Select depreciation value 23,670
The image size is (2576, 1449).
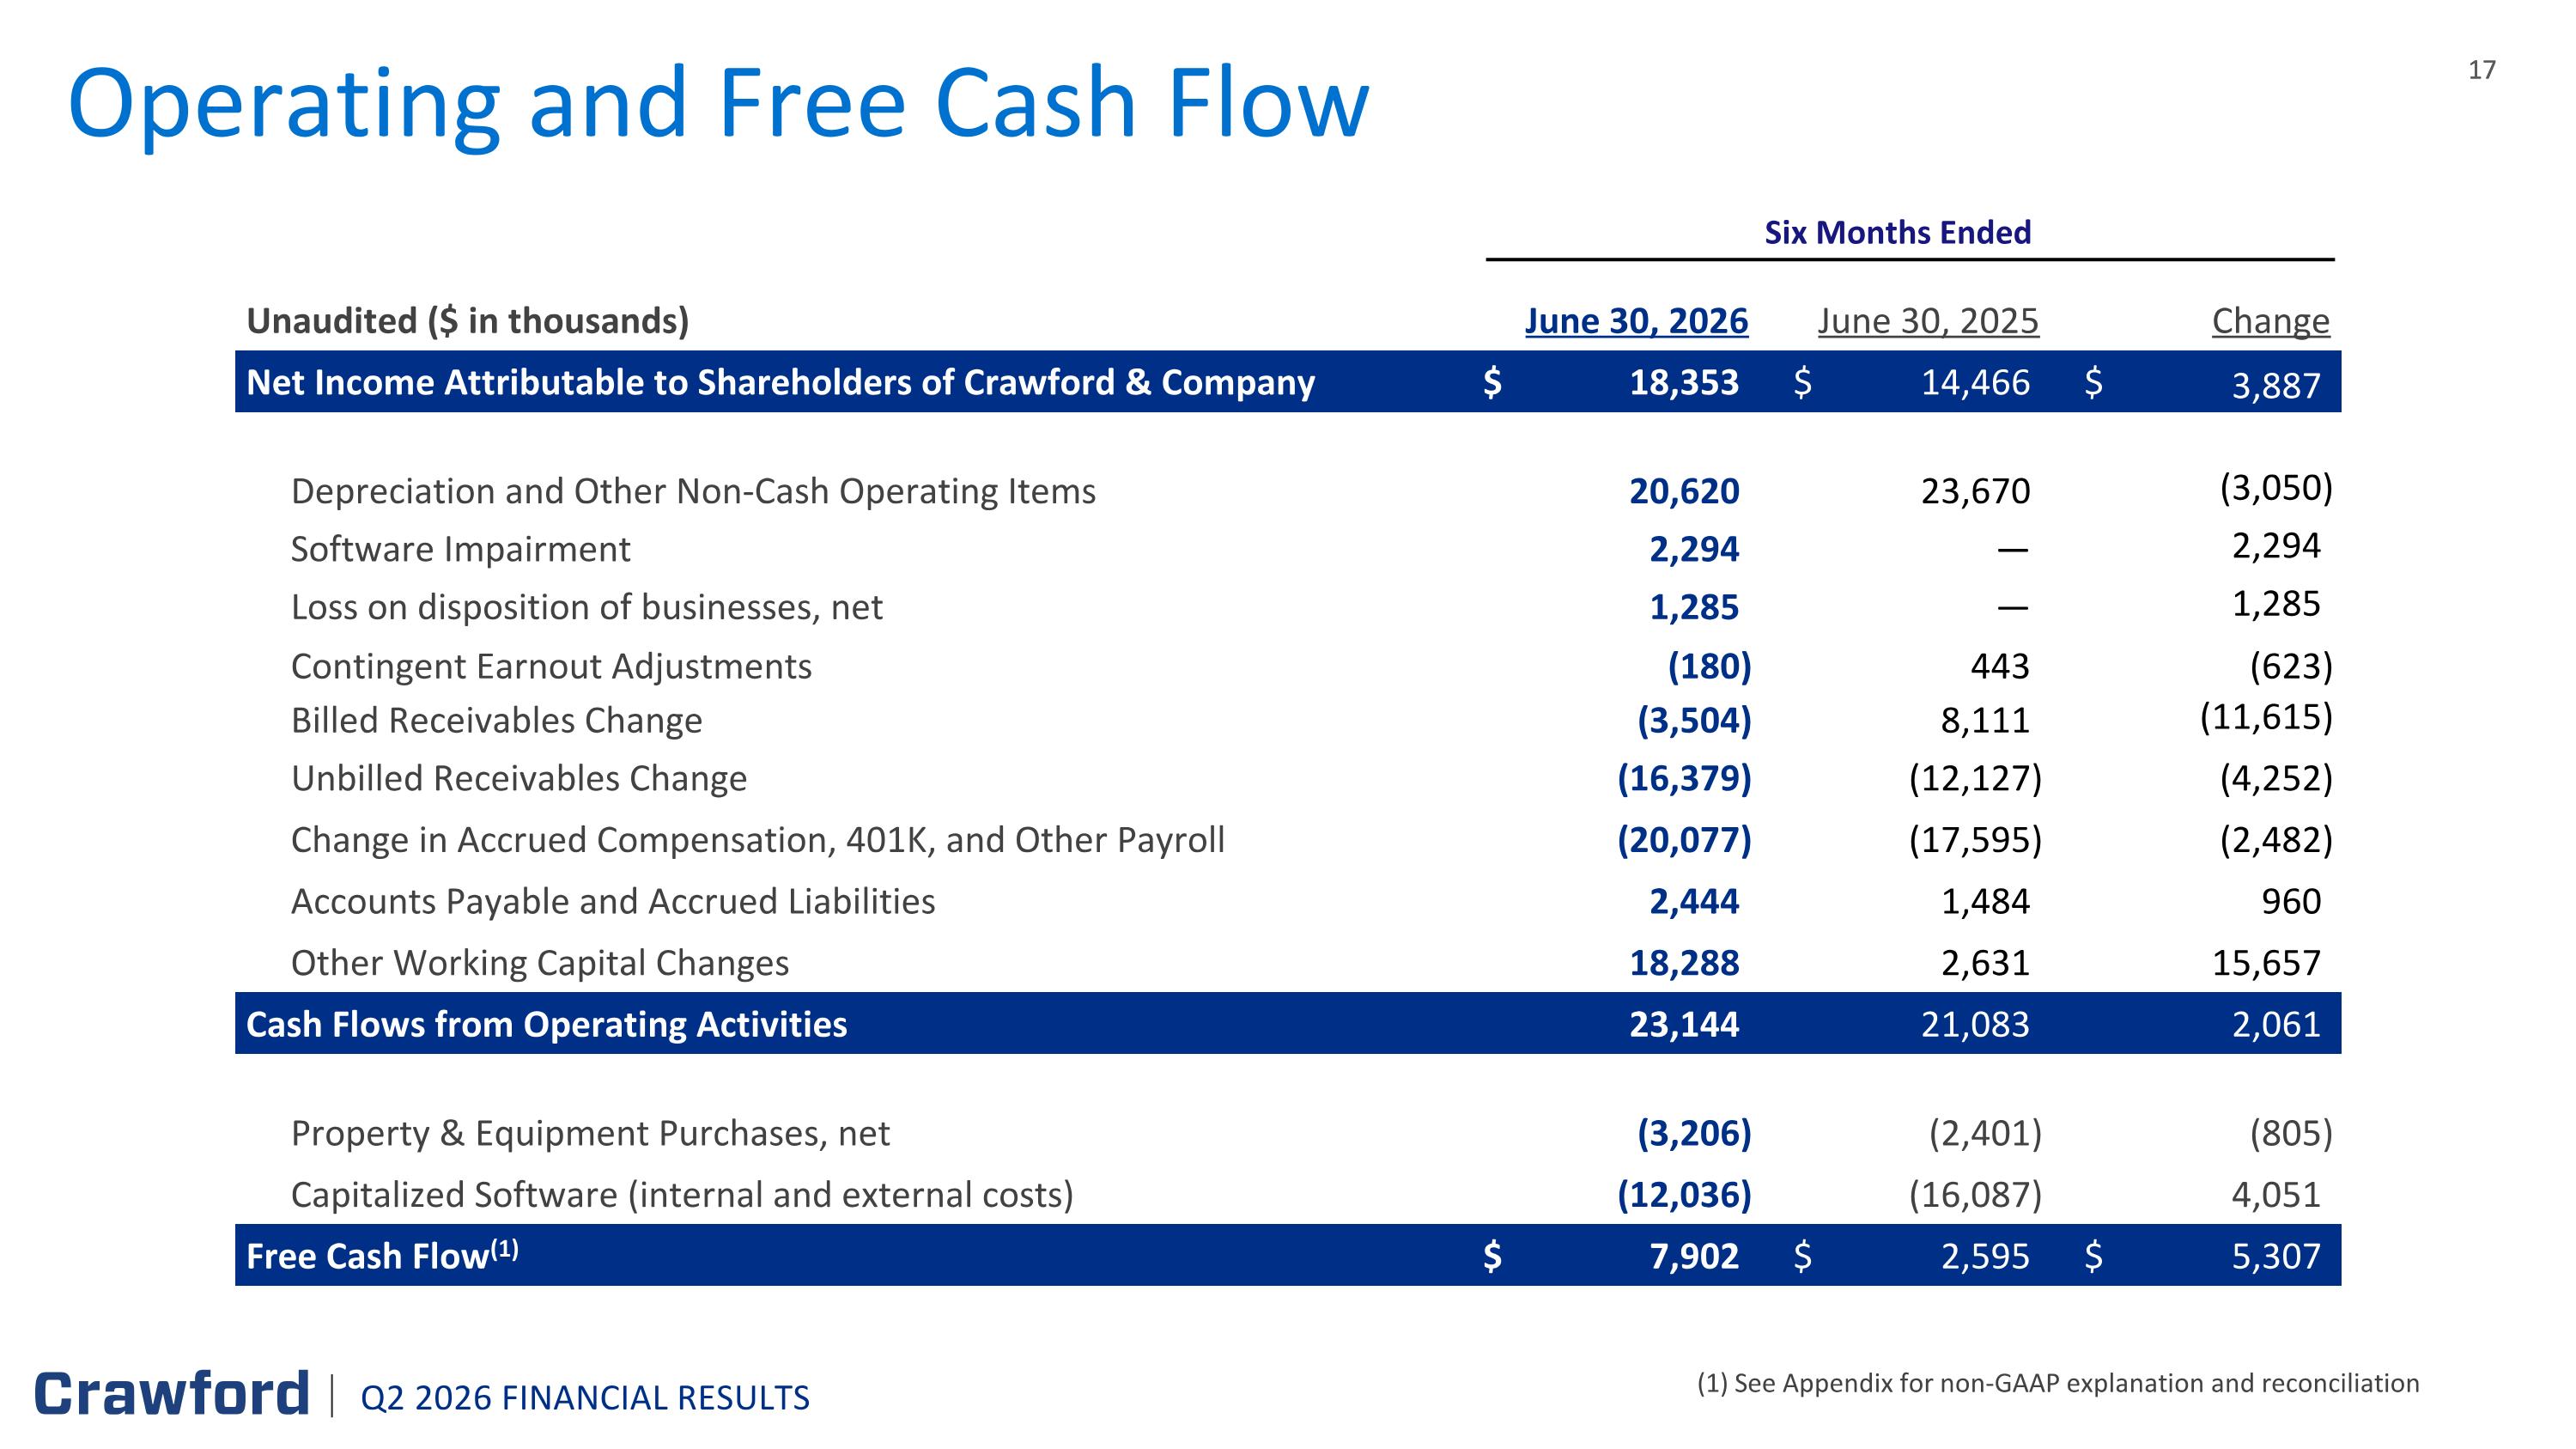[1975, 491]
